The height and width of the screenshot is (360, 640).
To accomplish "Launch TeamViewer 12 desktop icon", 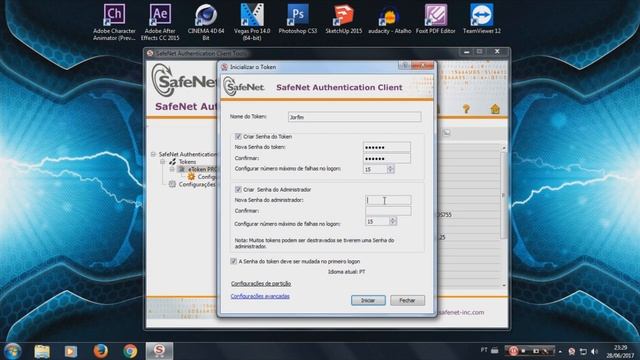I will (482, 19).
